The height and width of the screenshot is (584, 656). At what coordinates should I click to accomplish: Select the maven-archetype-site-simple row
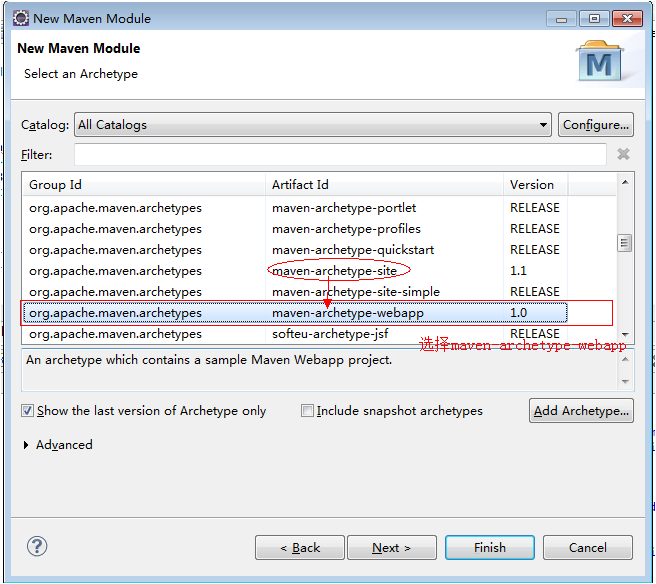[x=295, y=292]
